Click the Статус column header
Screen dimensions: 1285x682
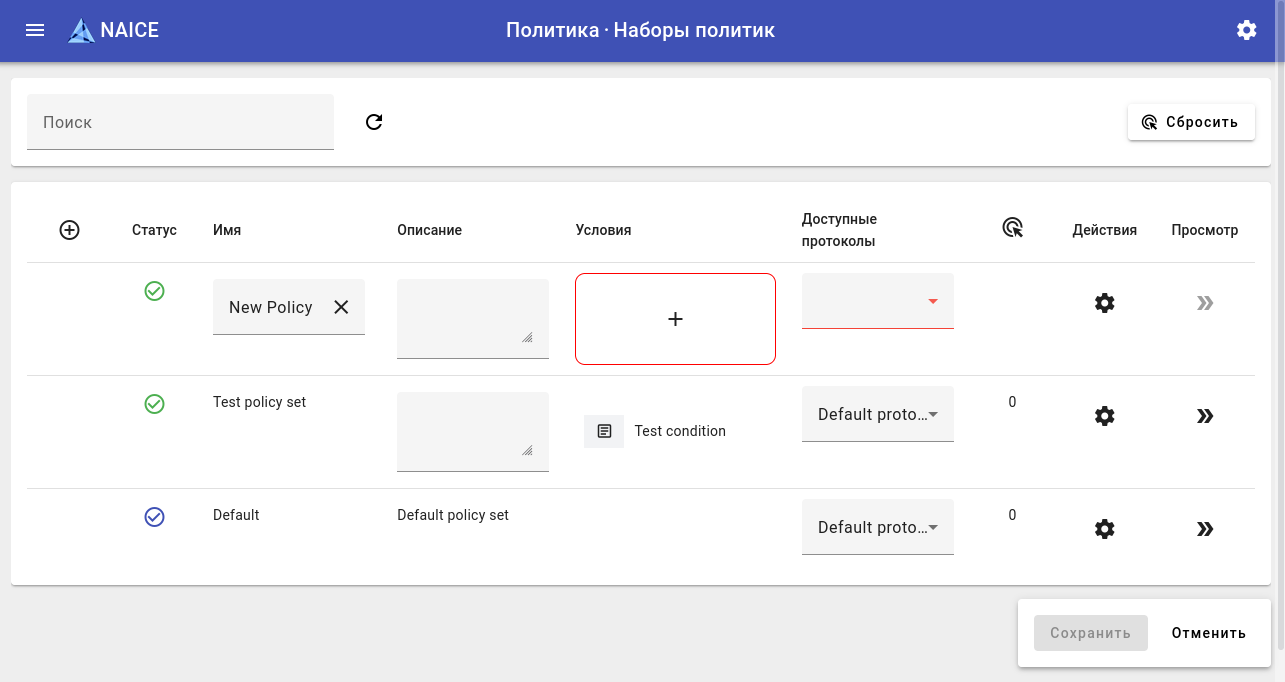pyautogui.click(x=154, y=230)
